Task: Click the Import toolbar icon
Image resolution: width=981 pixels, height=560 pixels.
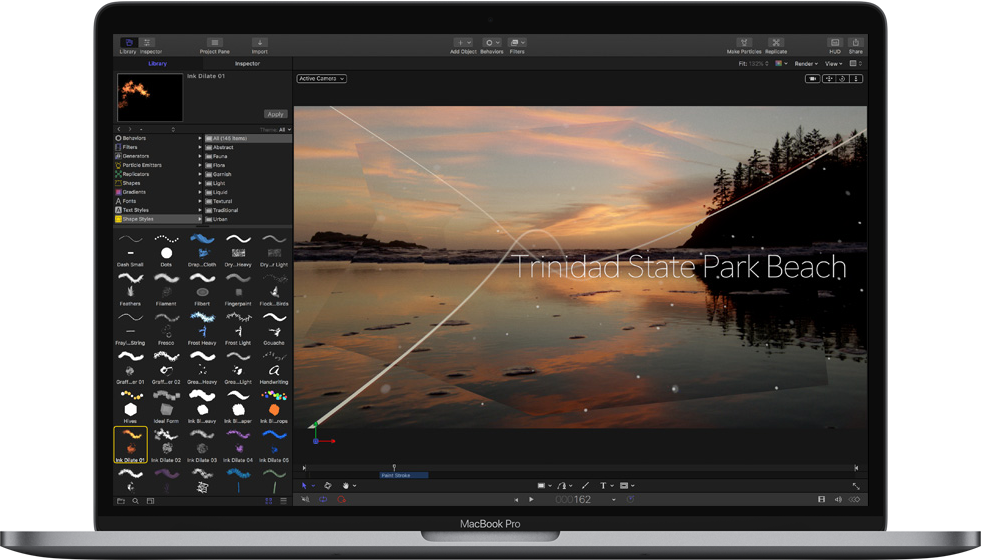Action: pyautogui.click(x=259, y=44)
